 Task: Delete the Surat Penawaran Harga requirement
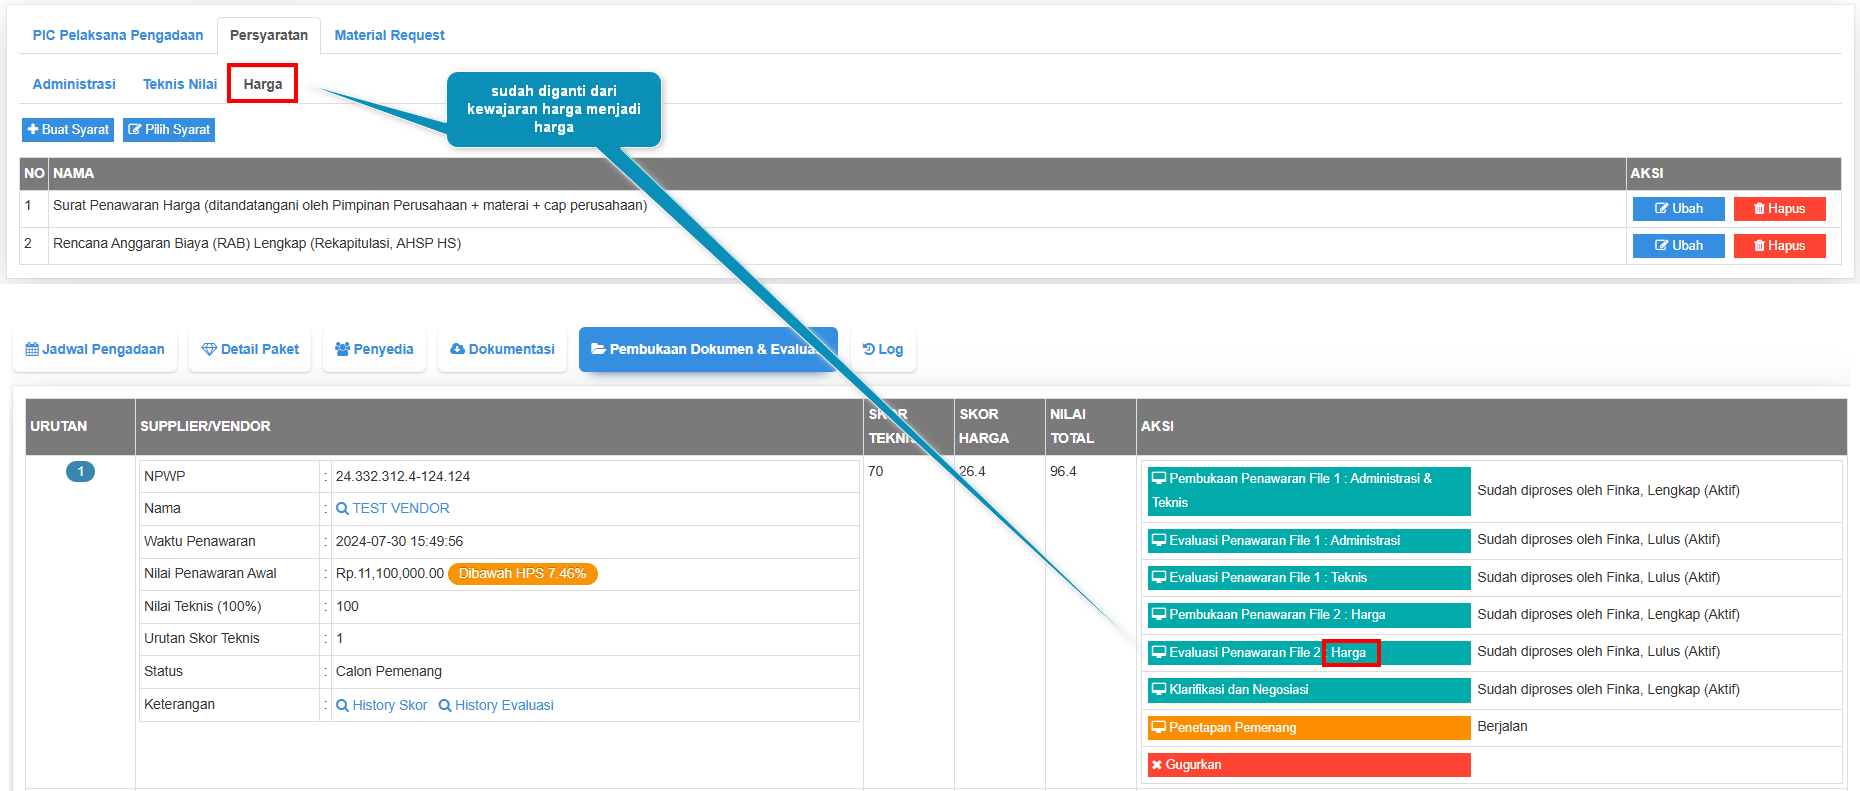(1779, 209)
